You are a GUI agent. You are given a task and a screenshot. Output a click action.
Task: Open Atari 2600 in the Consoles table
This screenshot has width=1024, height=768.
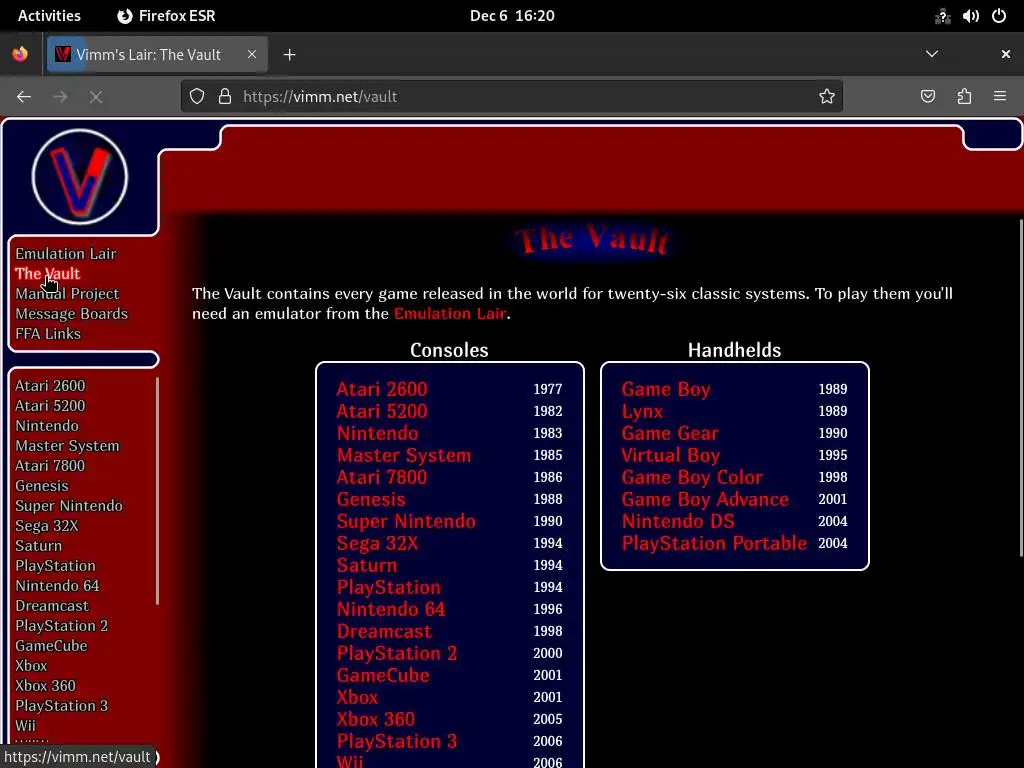(x=382, y=389)
